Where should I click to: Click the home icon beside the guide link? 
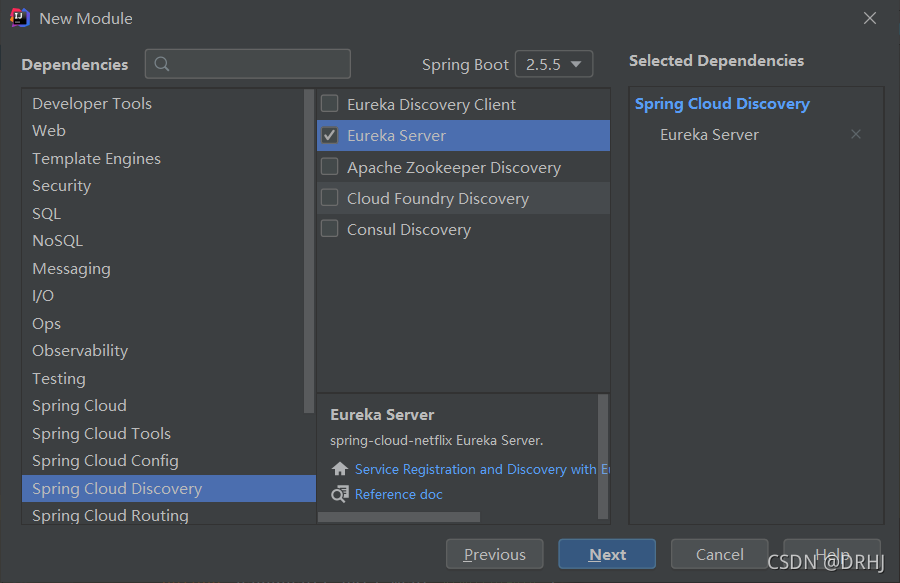[340, 469]
